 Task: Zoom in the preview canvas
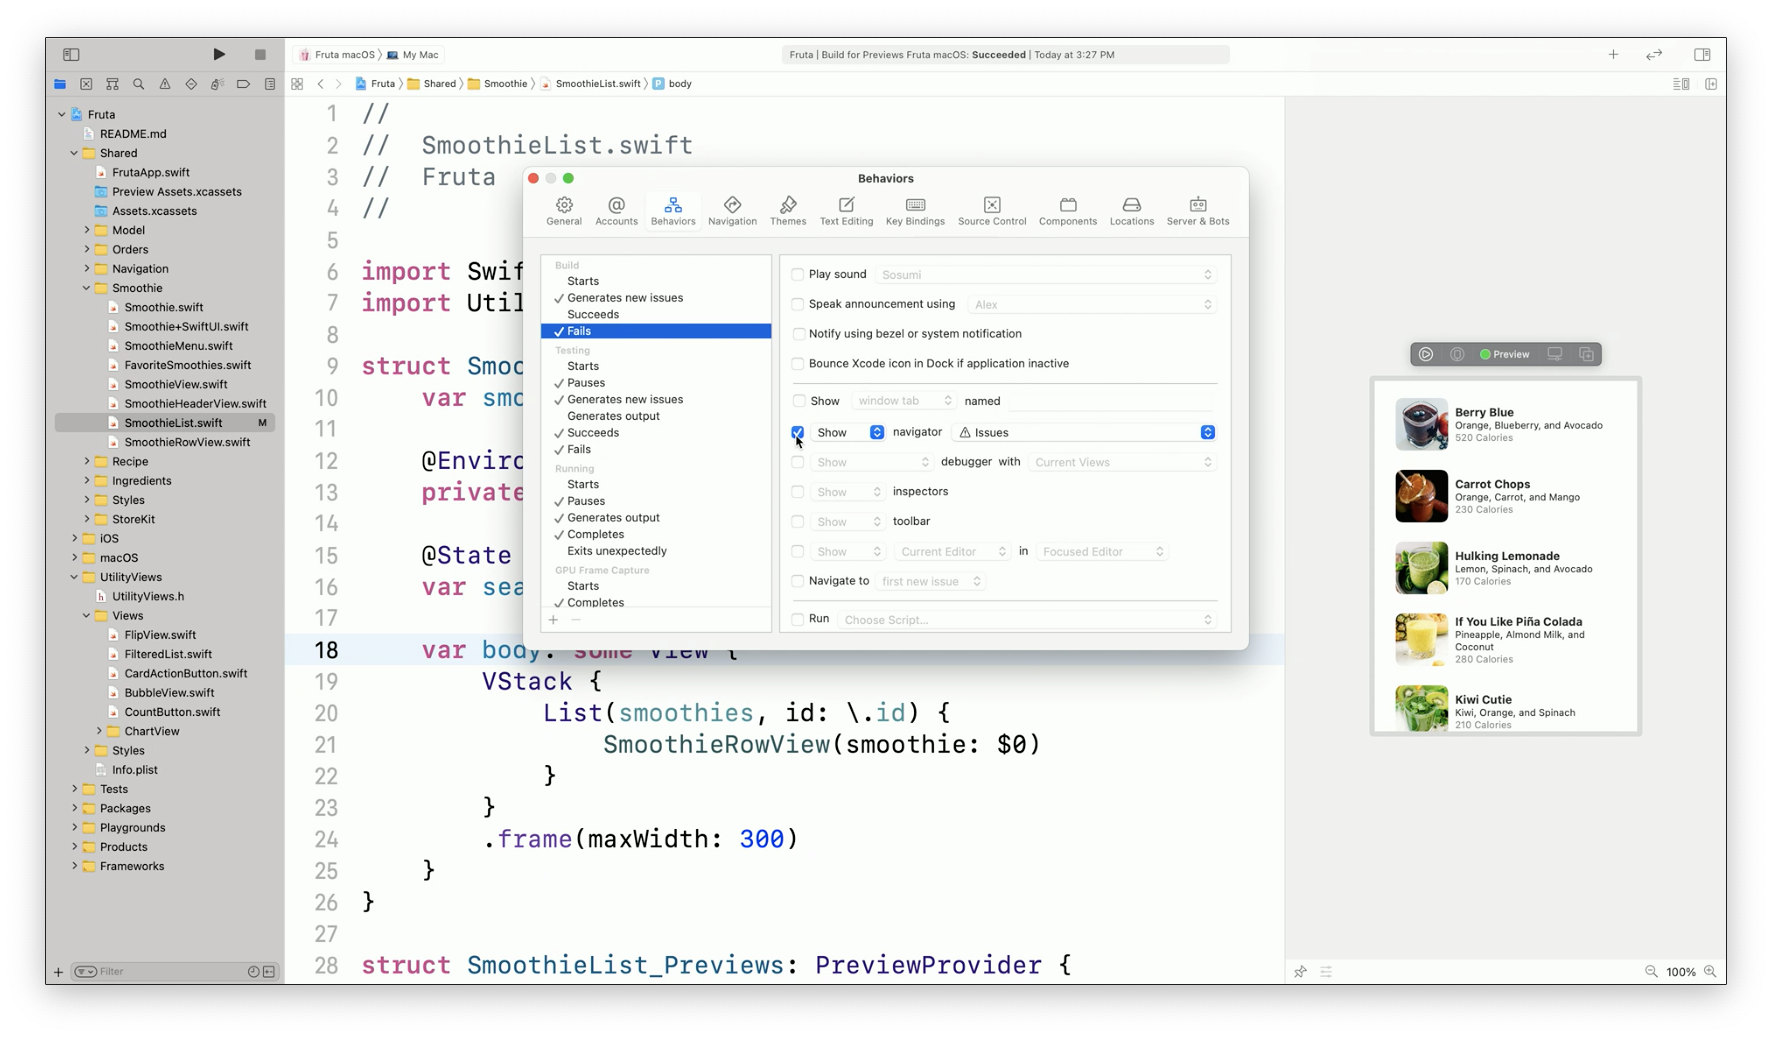click(1710, 971)
